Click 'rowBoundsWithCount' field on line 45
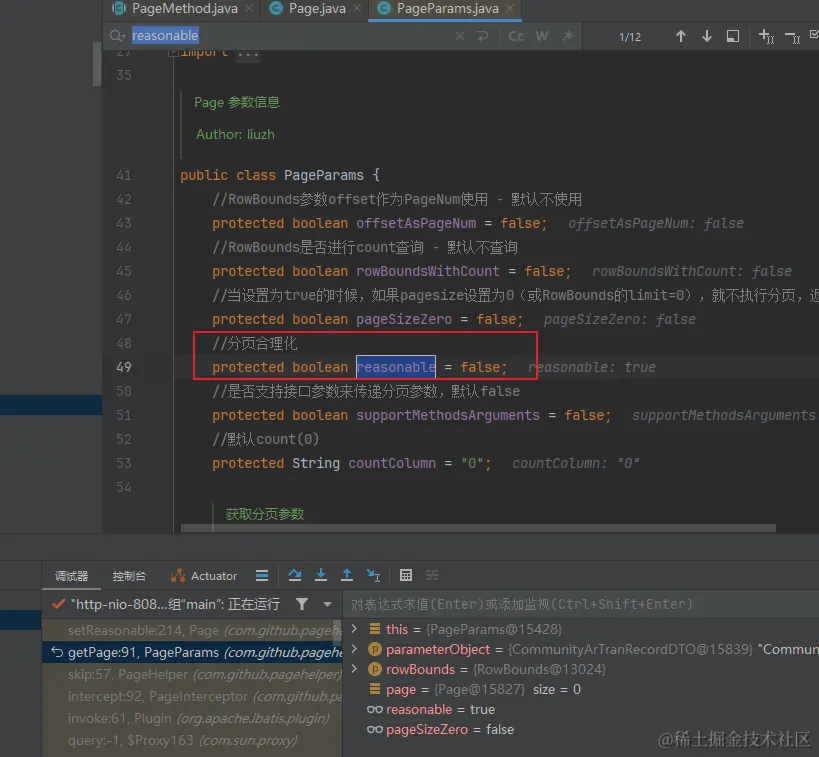The width and height of the screenshot is (819, 757). [428, 271]
